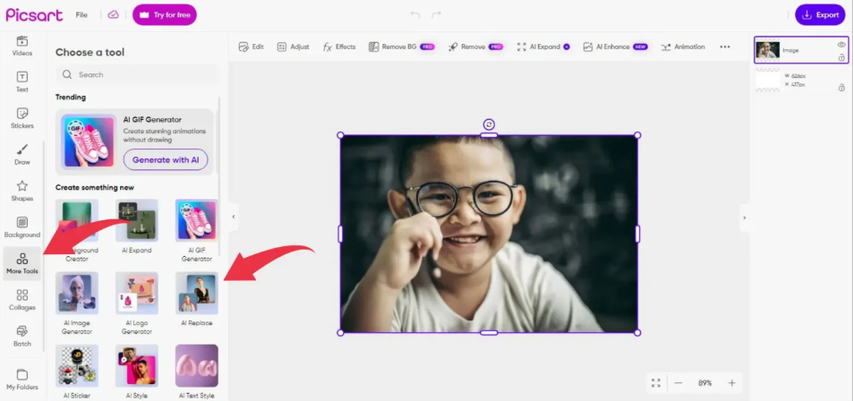The width and height of the screenshot is (853, 401).
Task: Click the canvas height value
Action: click(x=798, y=85)
